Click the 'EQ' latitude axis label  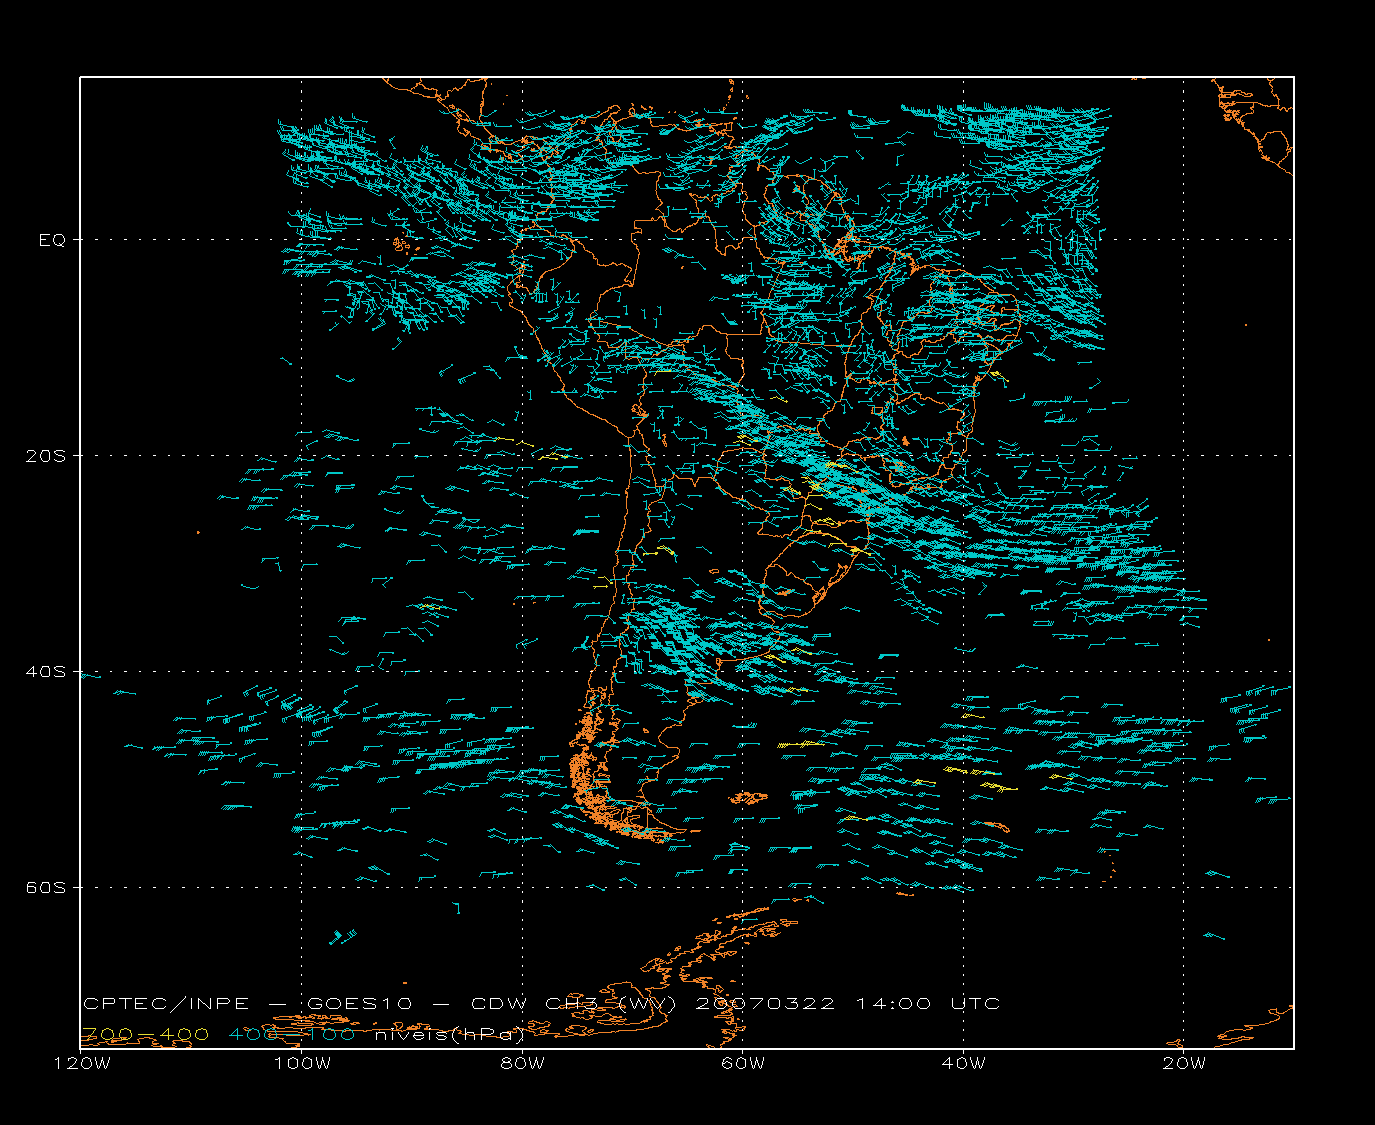click(52, 240)
